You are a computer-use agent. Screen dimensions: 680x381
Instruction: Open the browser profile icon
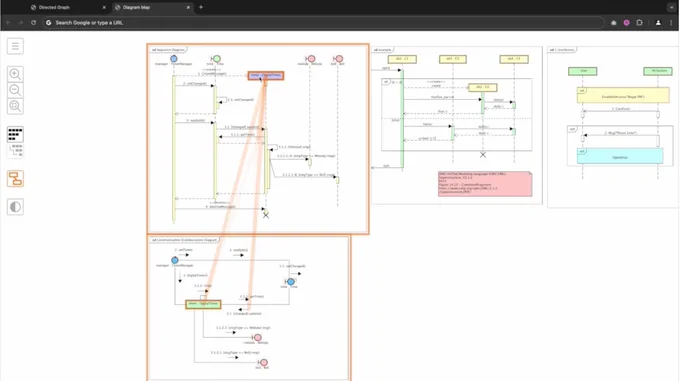point(658,23)
